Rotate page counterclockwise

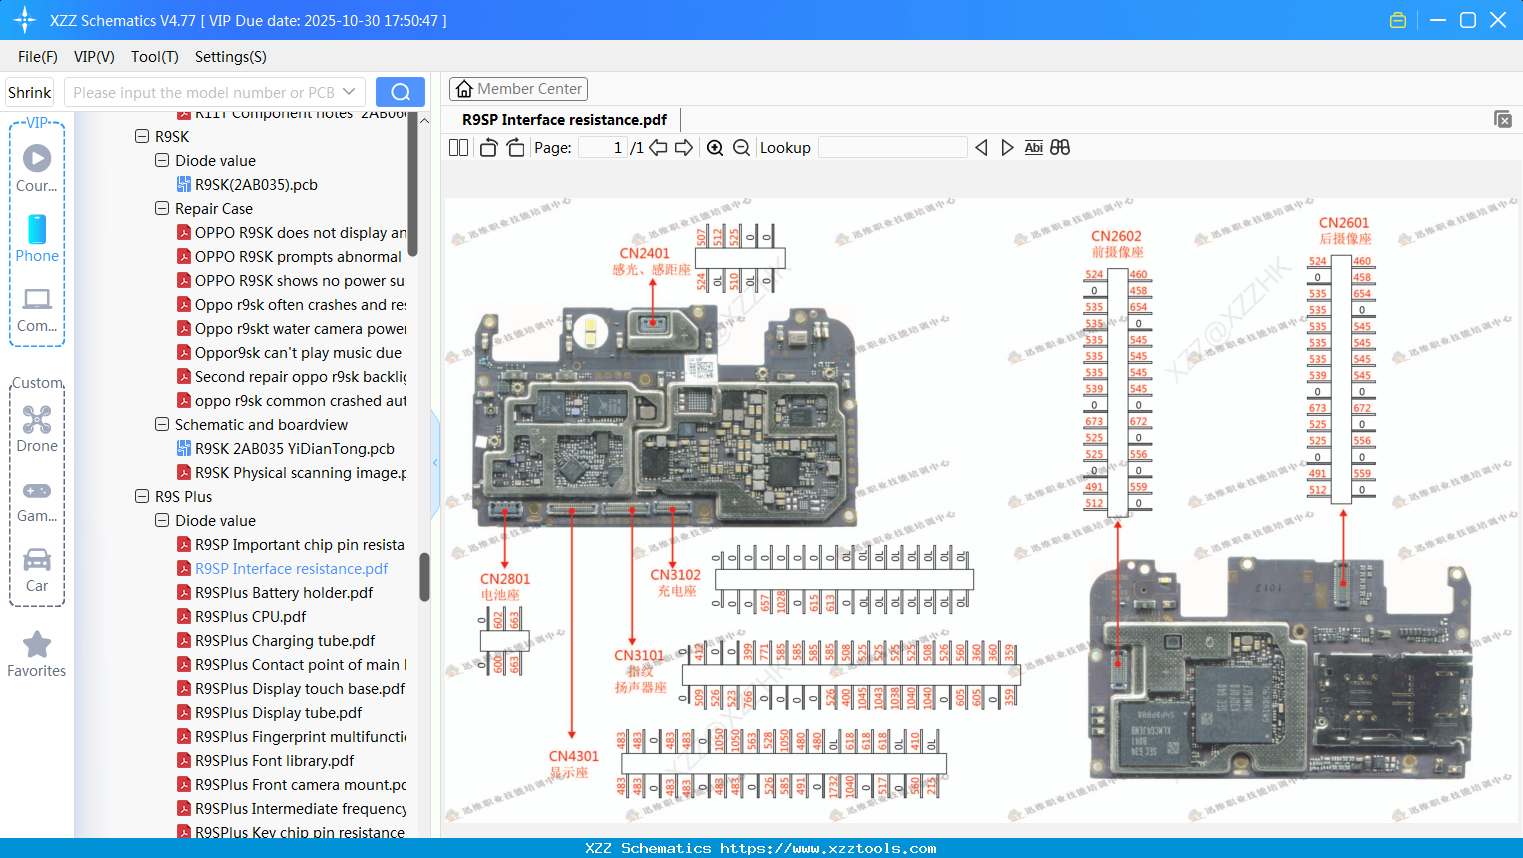[488, 148]
